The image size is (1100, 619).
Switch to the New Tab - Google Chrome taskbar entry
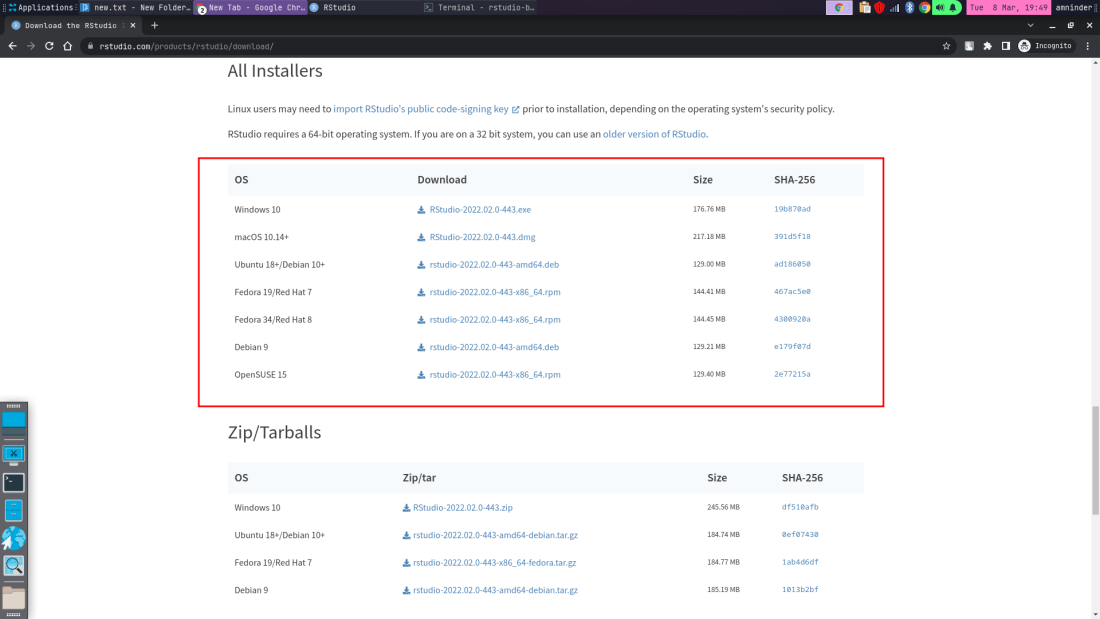point(250,8)
